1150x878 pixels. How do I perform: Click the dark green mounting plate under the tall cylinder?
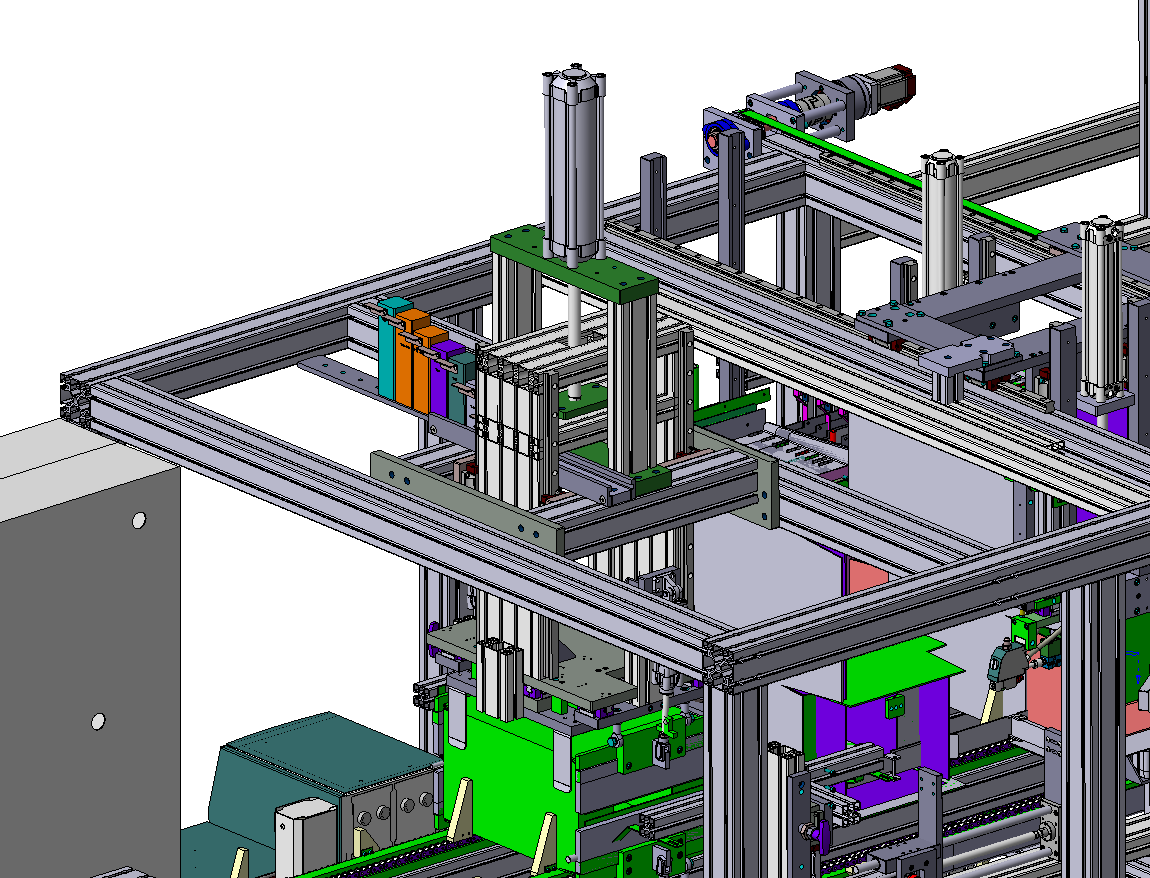(x=574, y=265)
